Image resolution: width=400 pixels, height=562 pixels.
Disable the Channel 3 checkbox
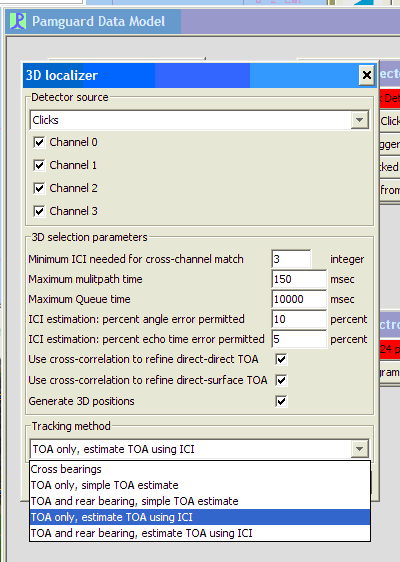[39, 211]
